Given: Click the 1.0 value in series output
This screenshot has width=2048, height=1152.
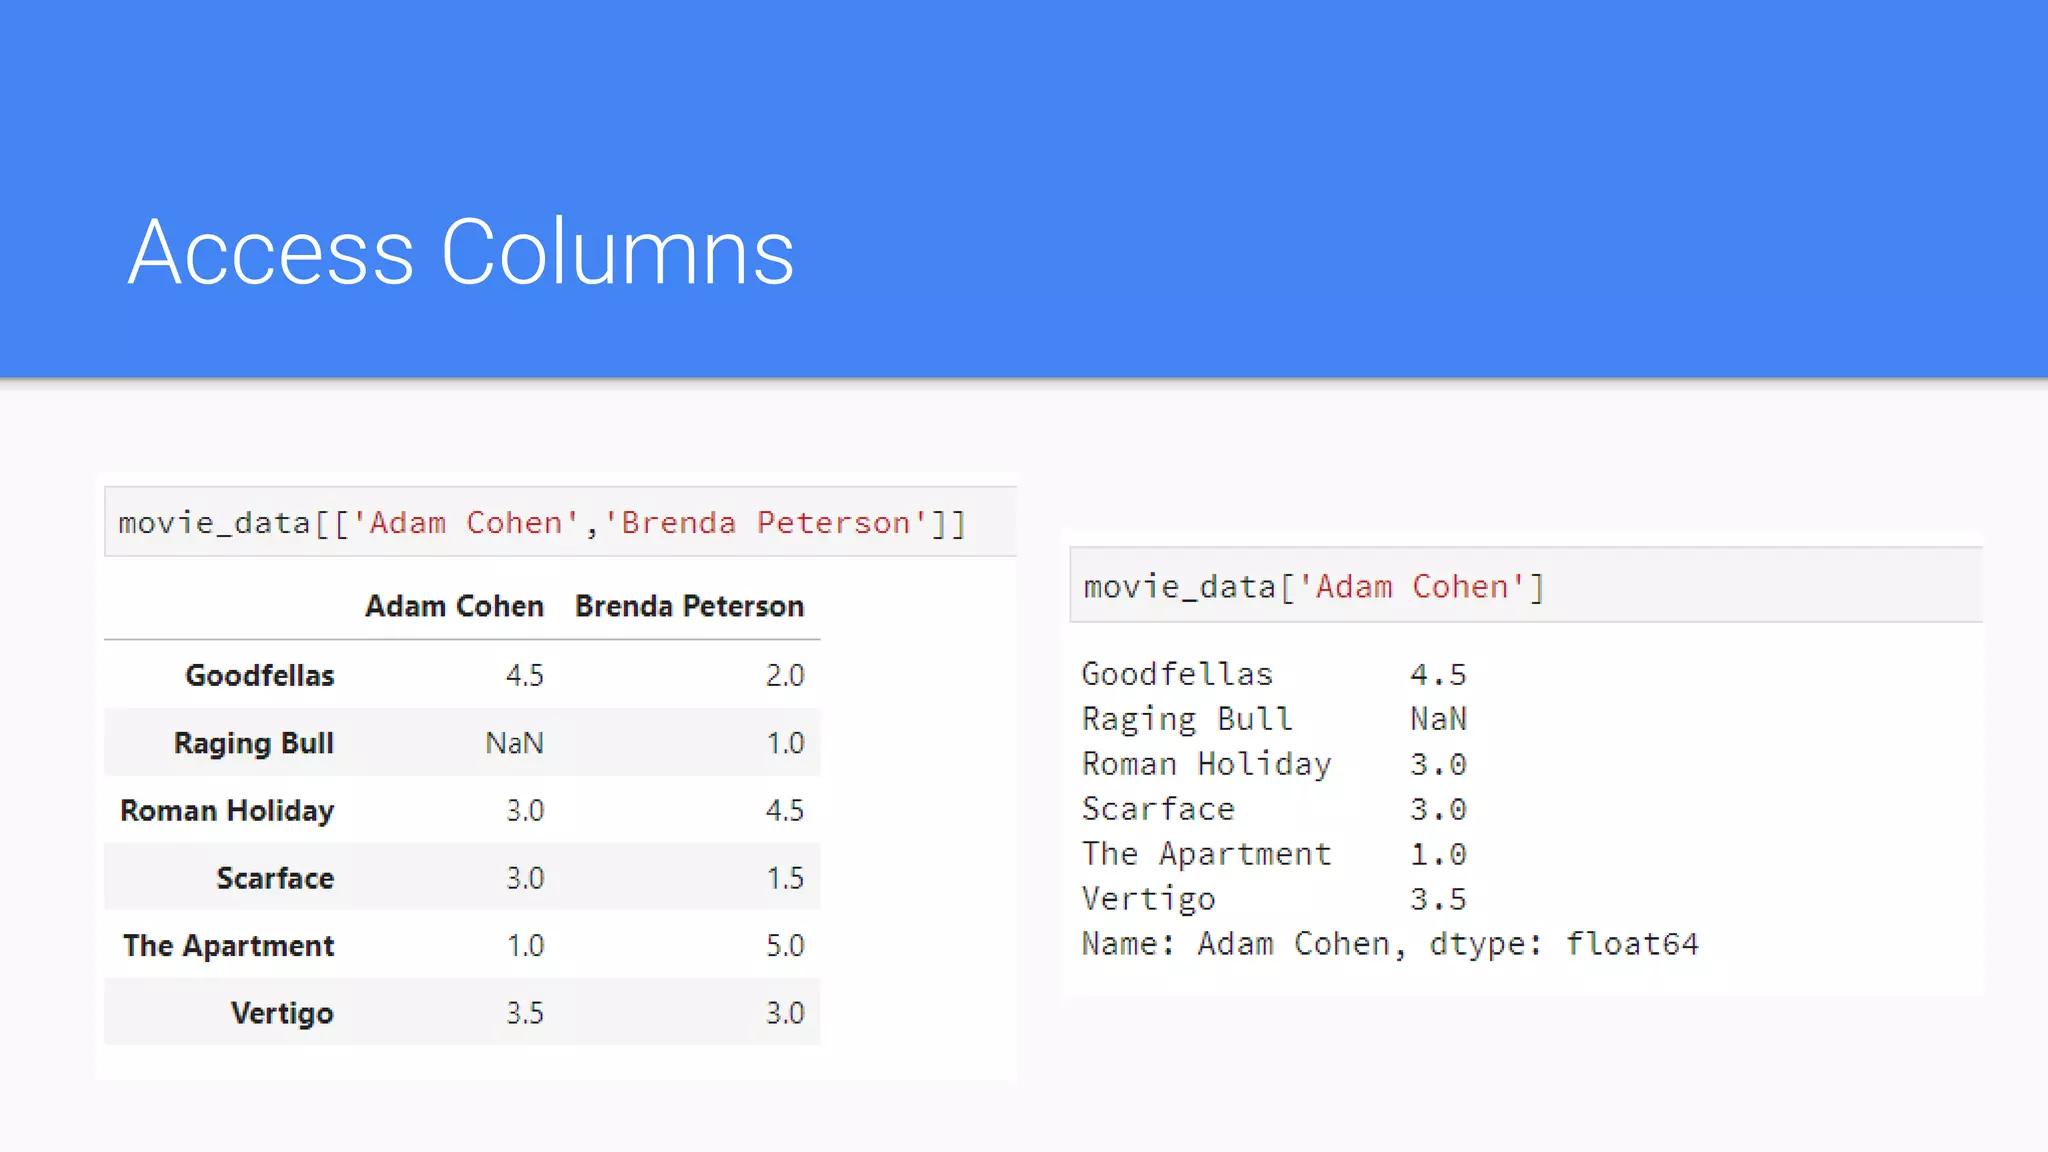Looking at the screenshot, I should (1438, 854).
